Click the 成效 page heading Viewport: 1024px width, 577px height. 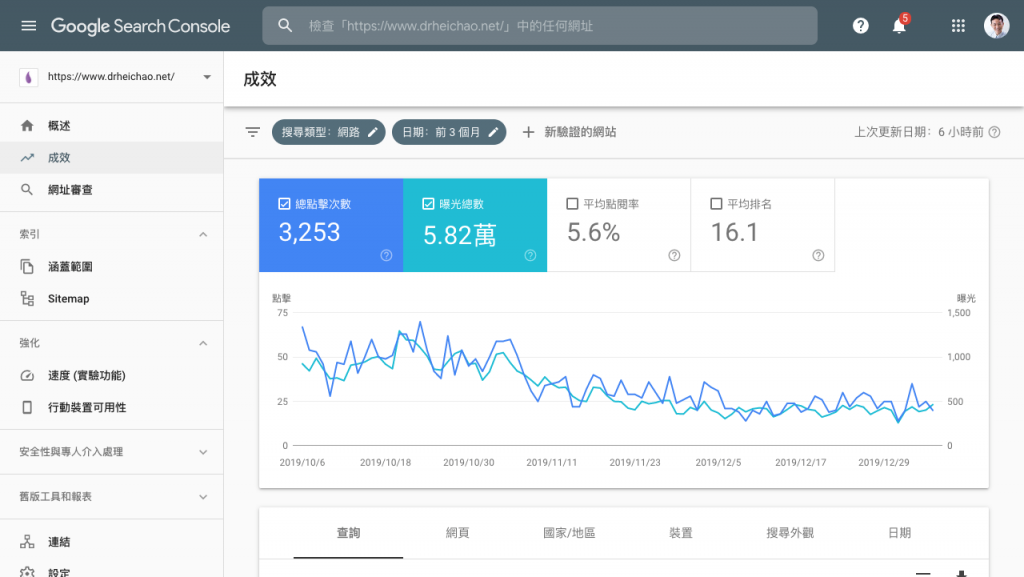click(260, 79)
